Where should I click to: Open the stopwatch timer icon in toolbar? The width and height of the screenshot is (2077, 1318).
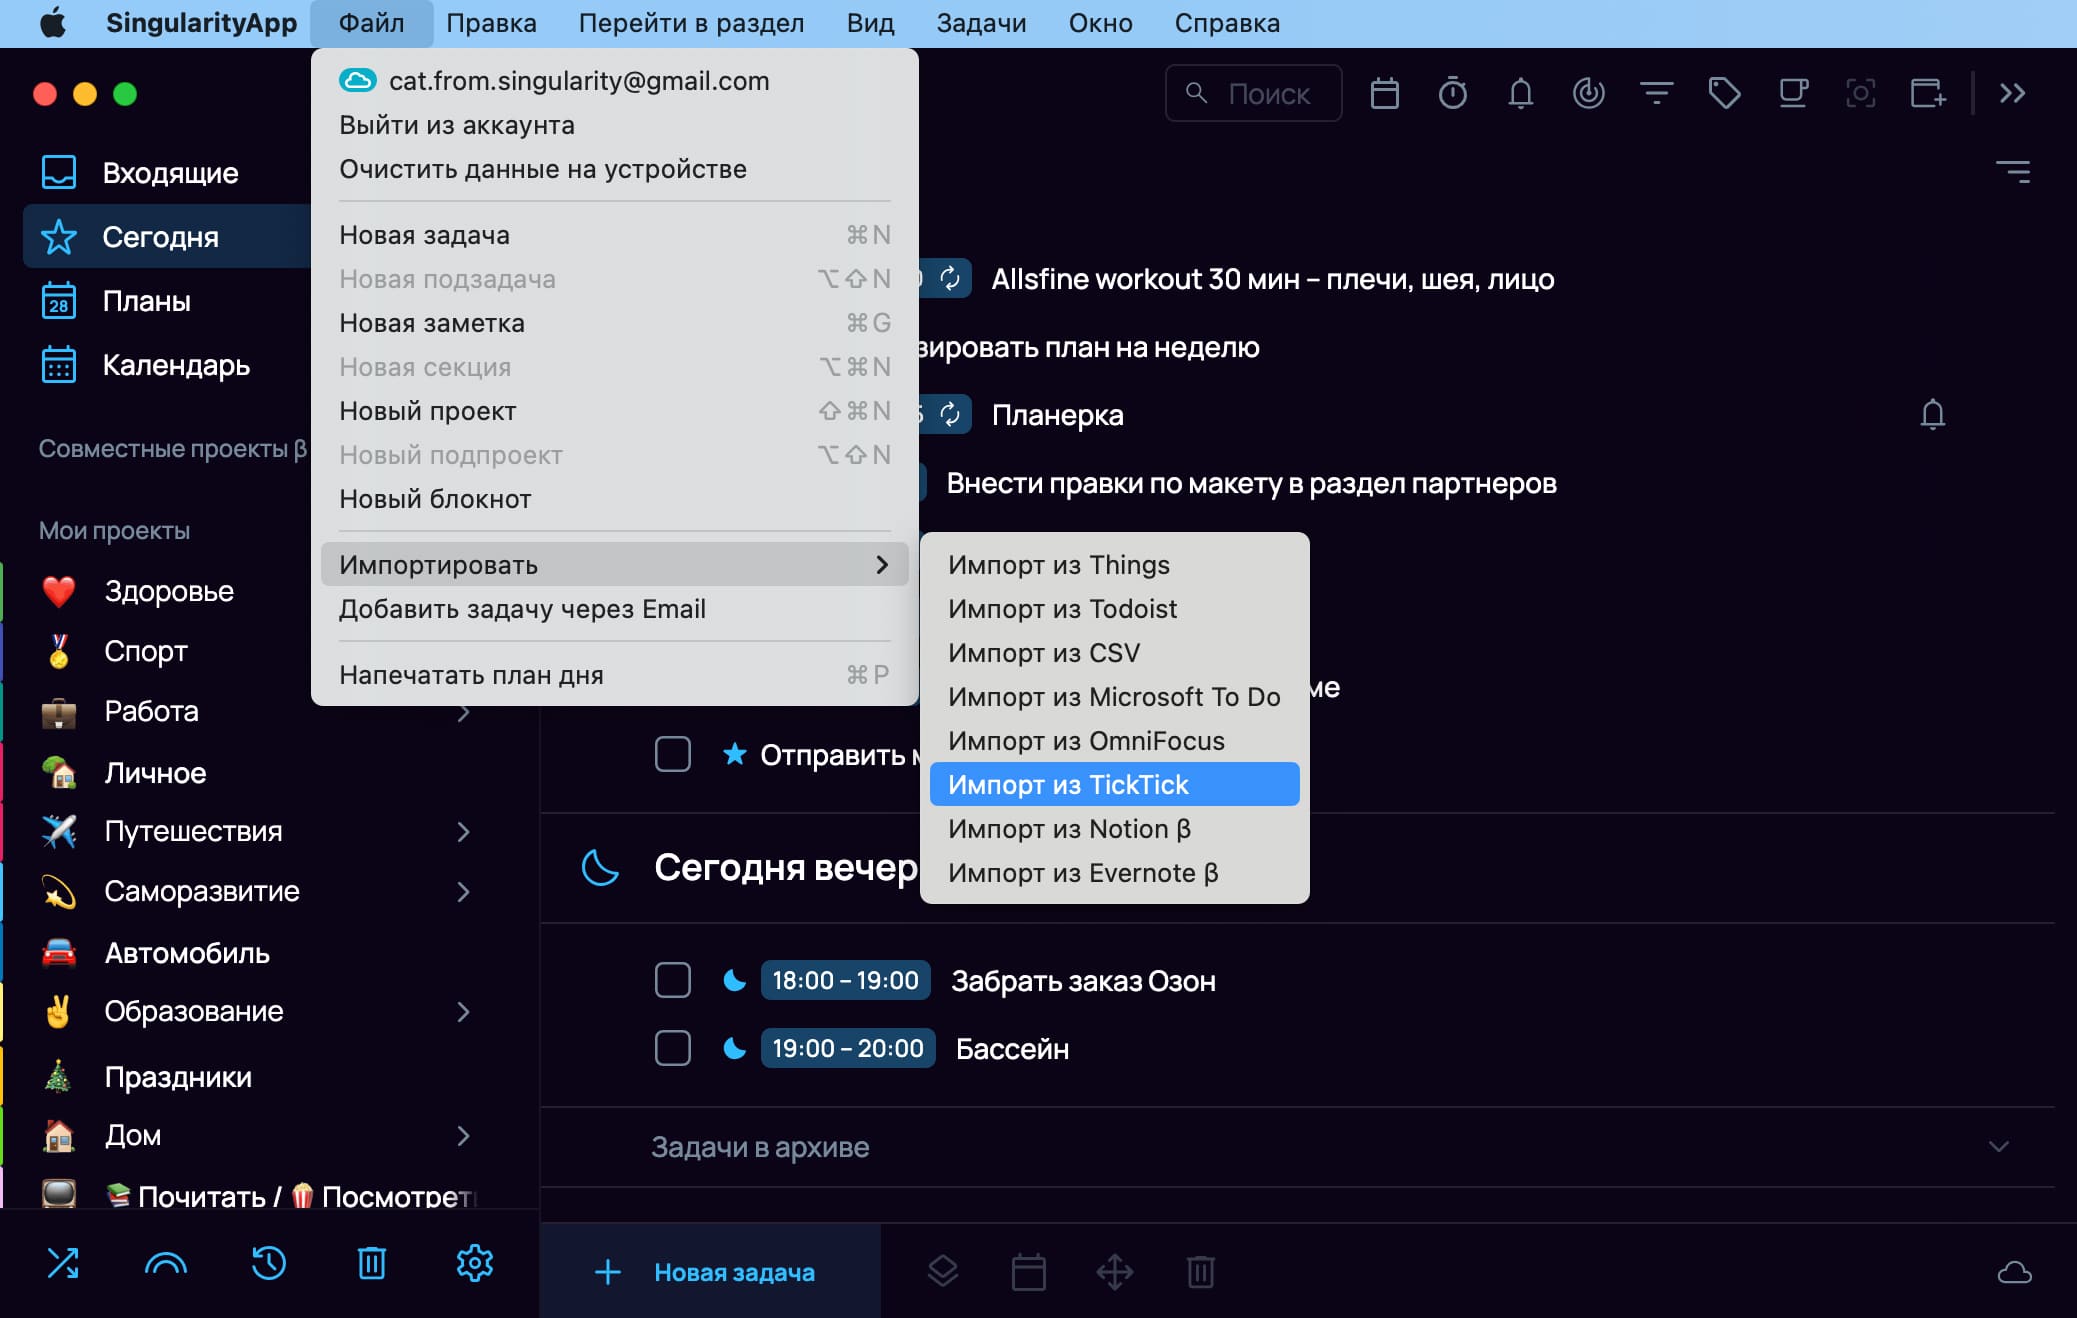coord(1452,93)
